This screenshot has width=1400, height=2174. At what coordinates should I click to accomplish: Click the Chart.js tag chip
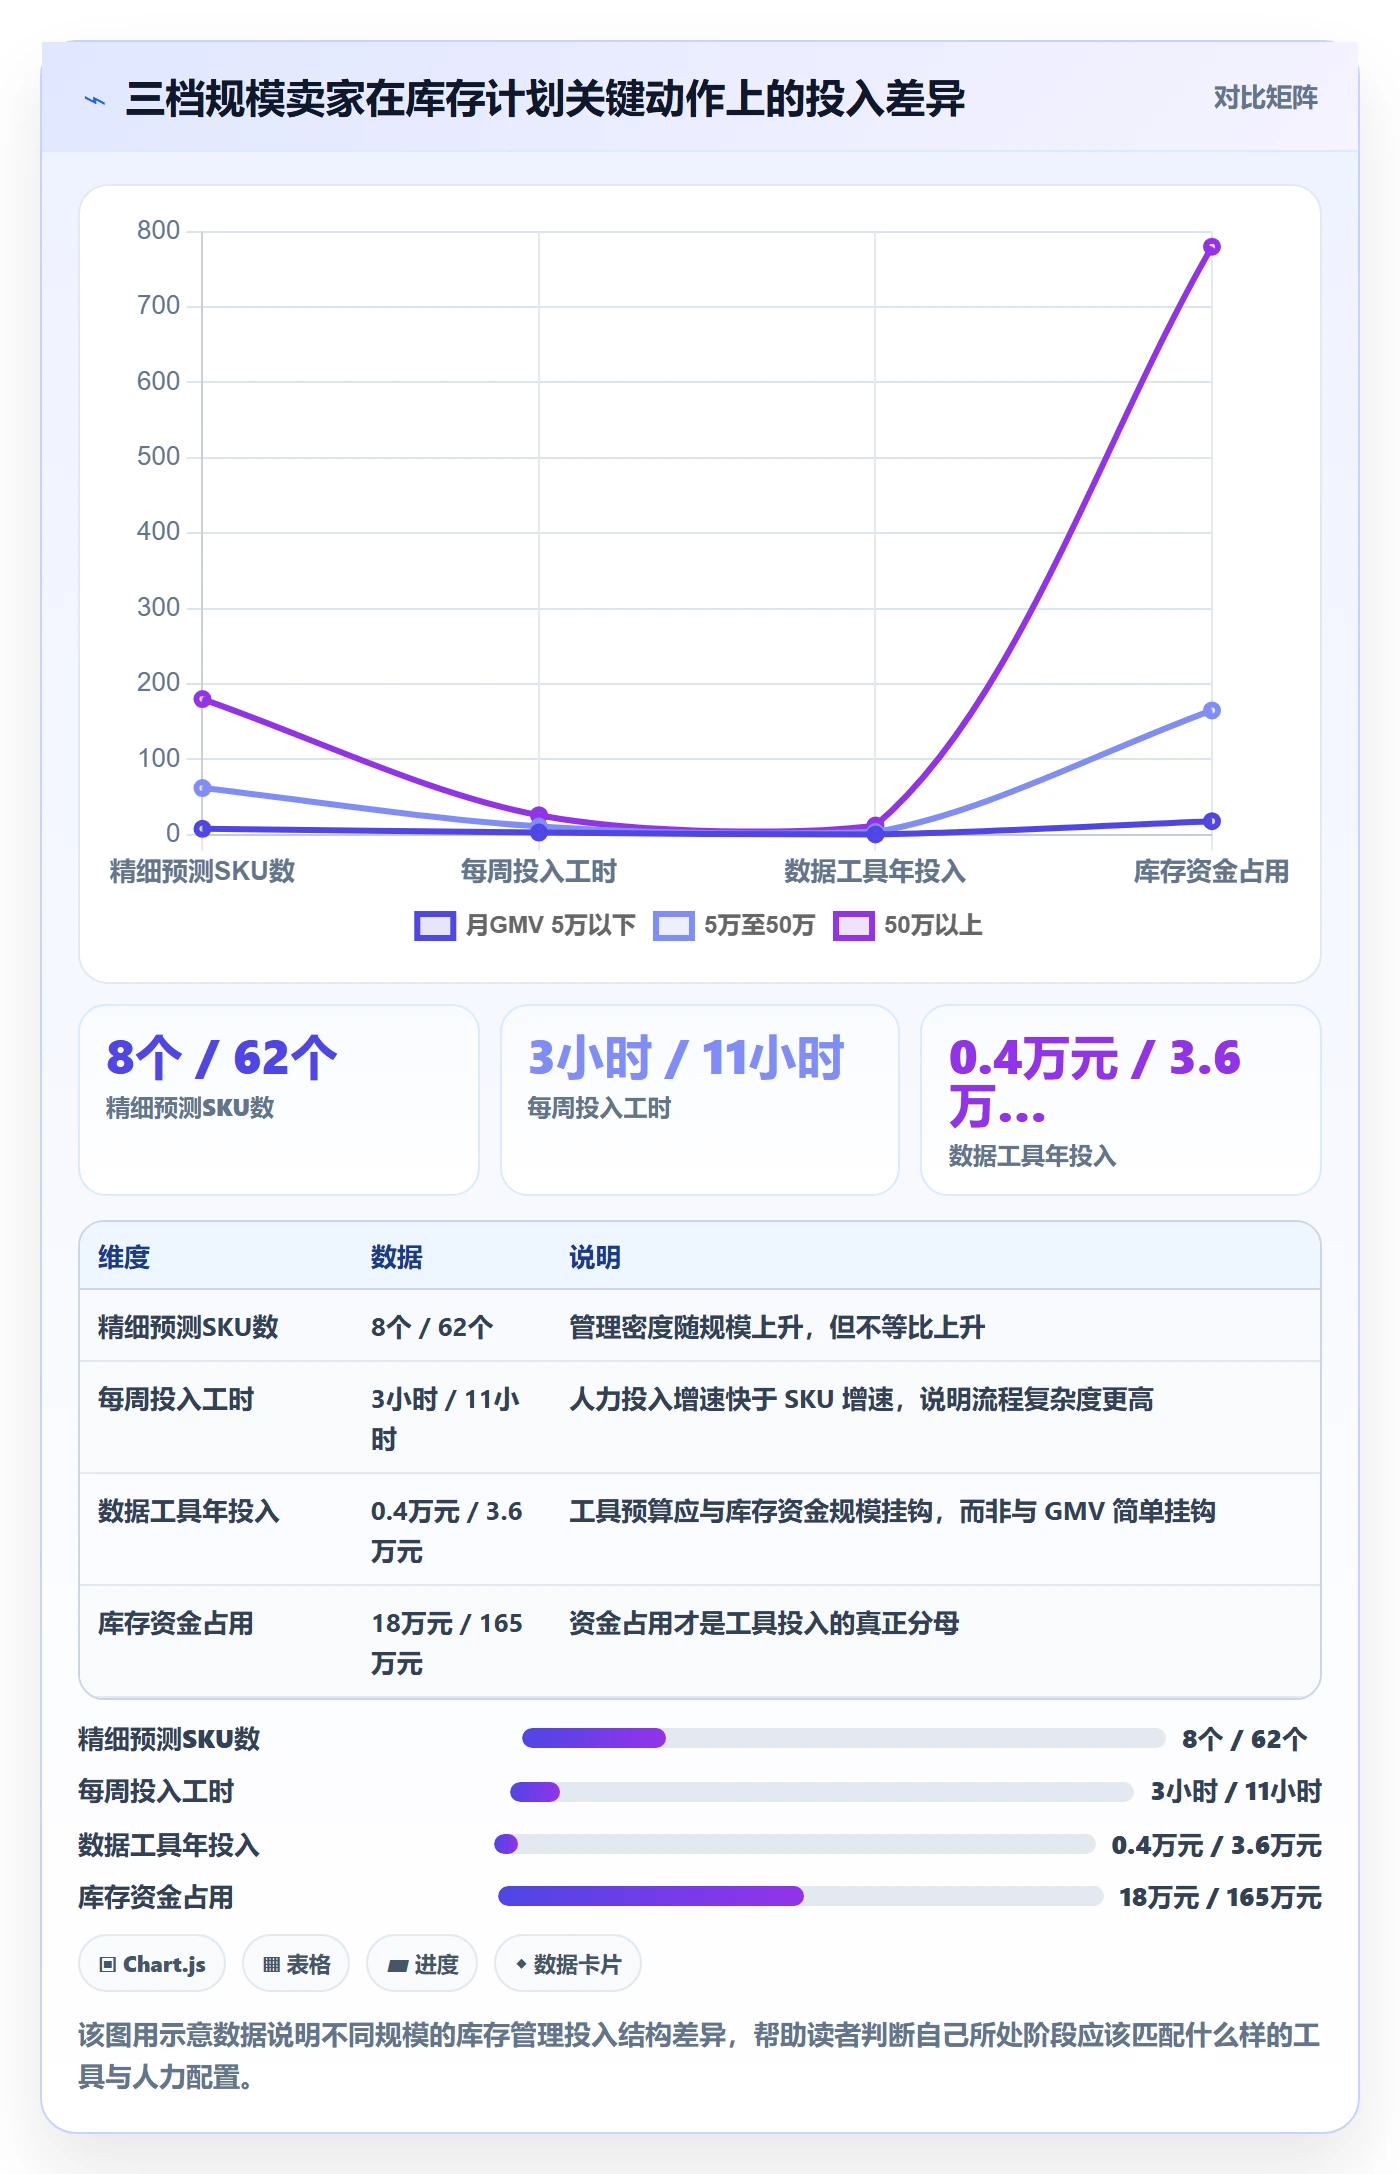(152, 1964)
